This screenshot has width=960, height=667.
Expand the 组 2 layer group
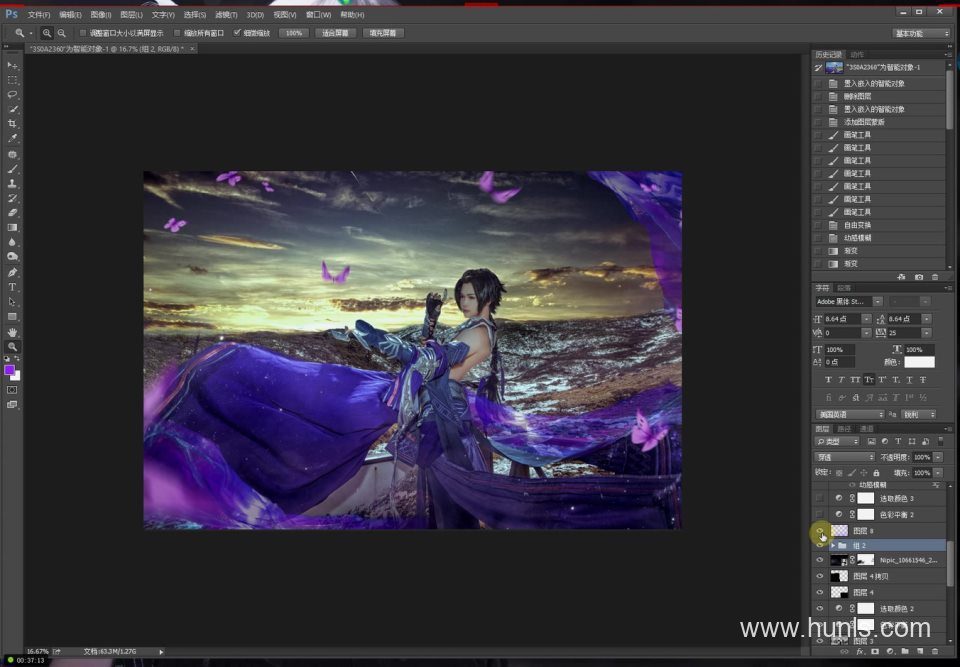833,545
